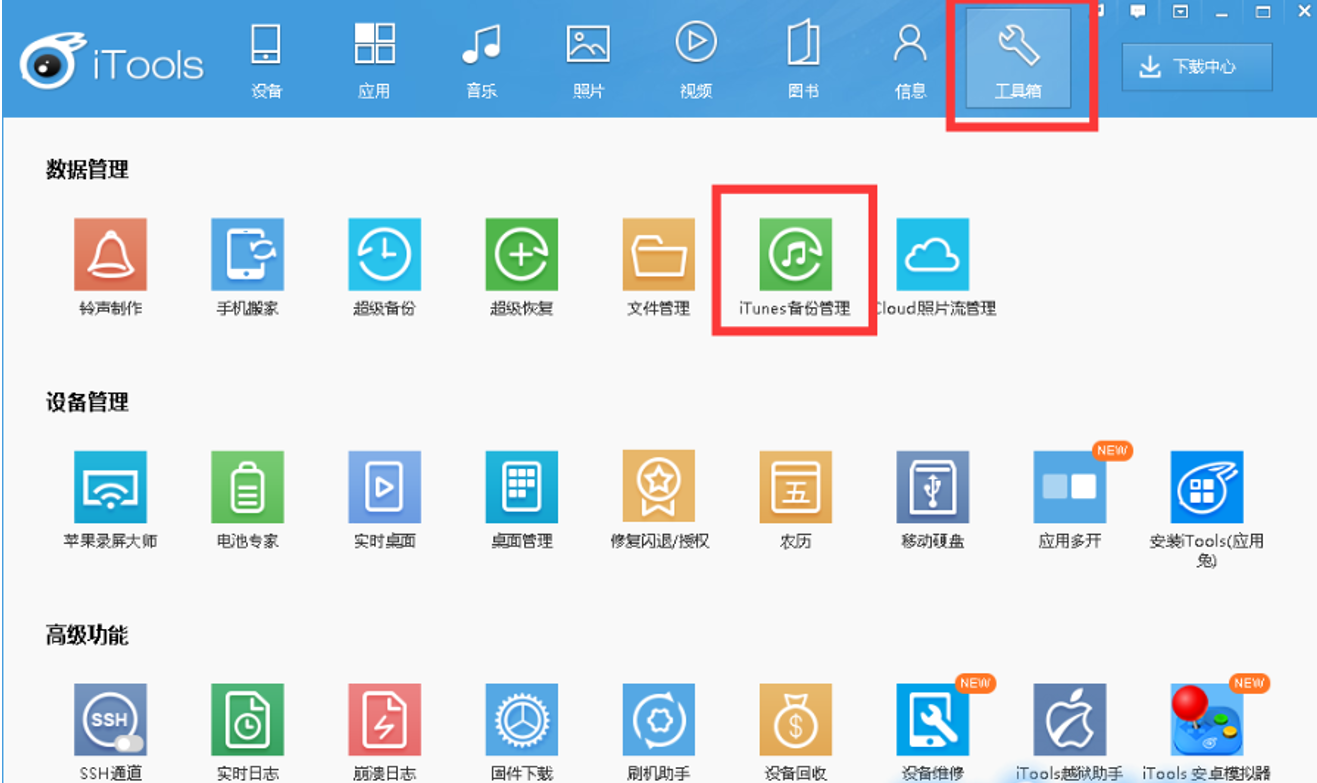The width and height of the screenshot is (1317, 783).
Task: Switch to the 设备 device tab
Action: pos(267,60)
